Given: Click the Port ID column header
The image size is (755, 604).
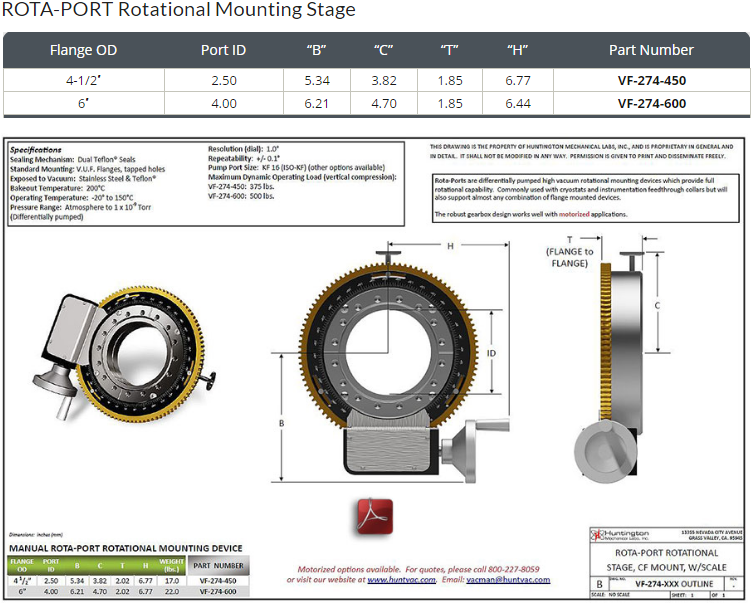Looking at the screenshot, I should click(223, 50).
